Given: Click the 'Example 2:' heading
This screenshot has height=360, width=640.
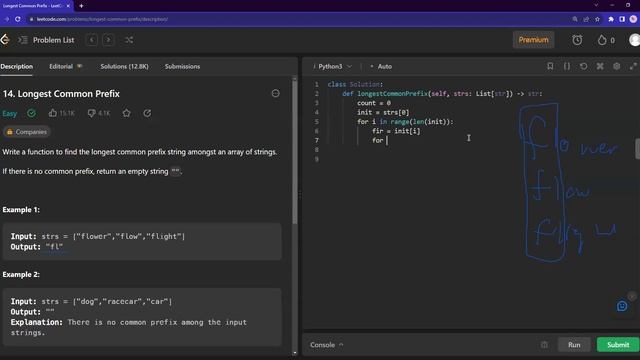Looking at the screenshot, I should (x=21, y=275).
